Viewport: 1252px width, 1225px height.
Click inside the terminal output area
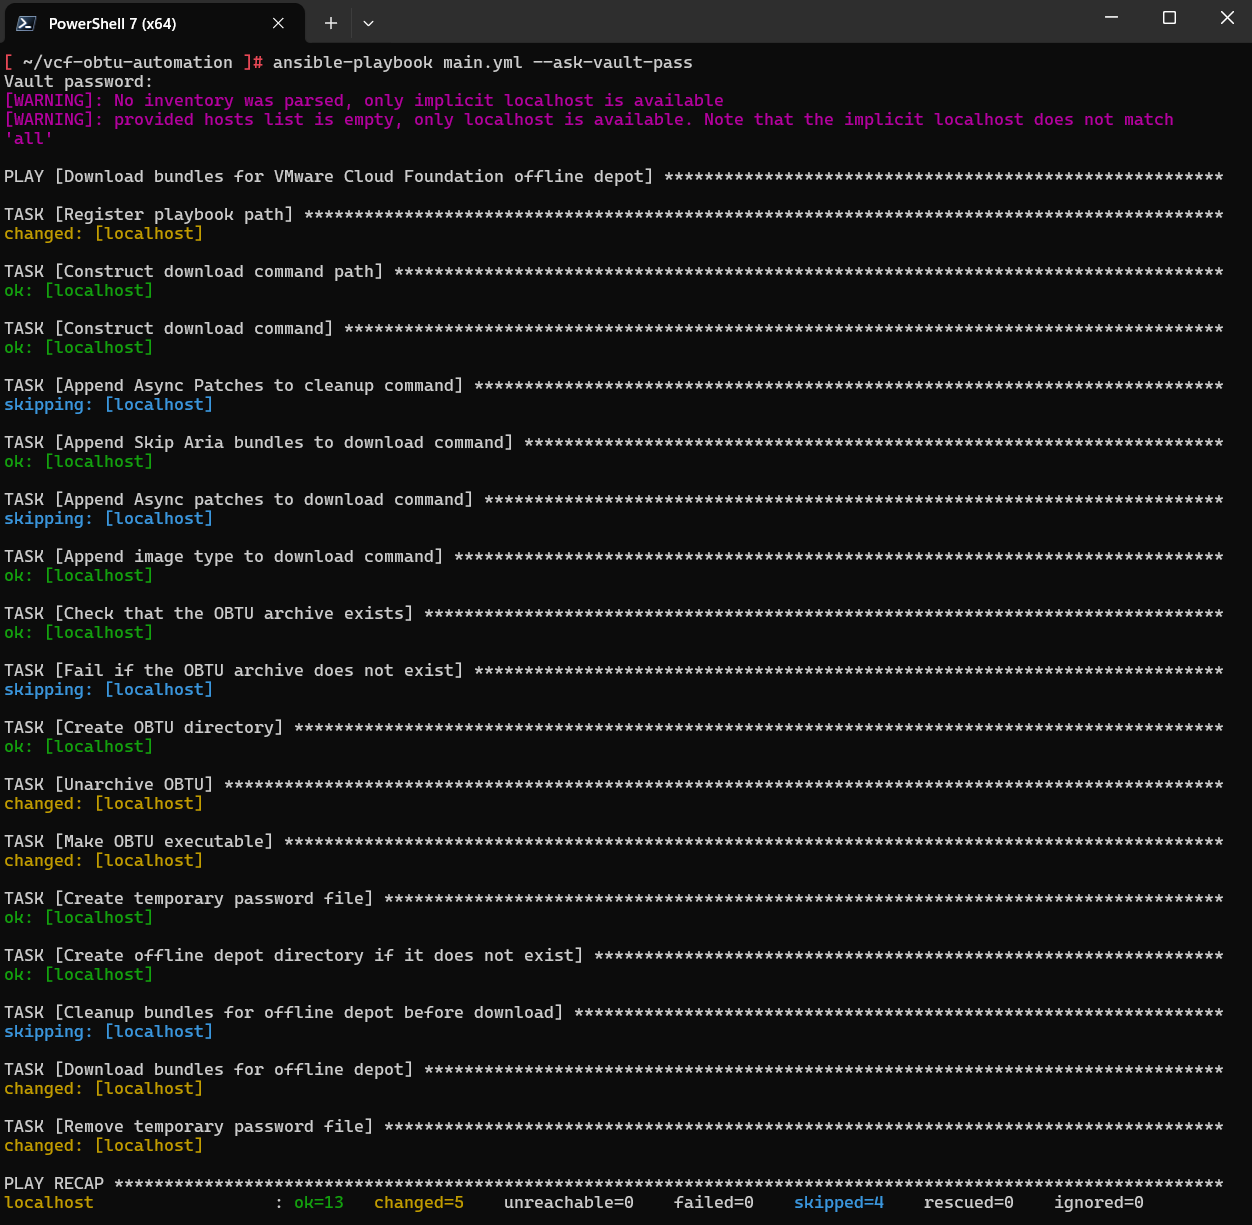[626, 650]
